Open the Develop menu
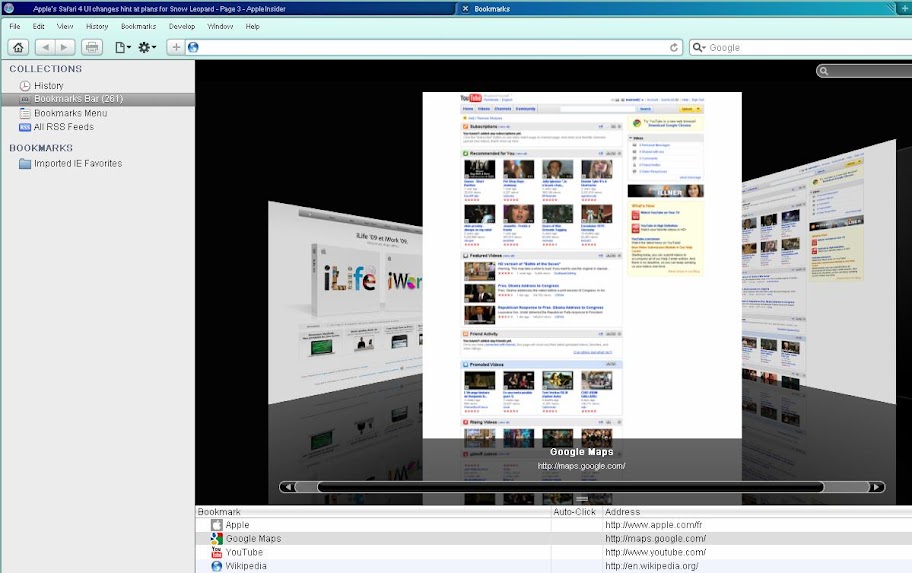 point(182,26)
